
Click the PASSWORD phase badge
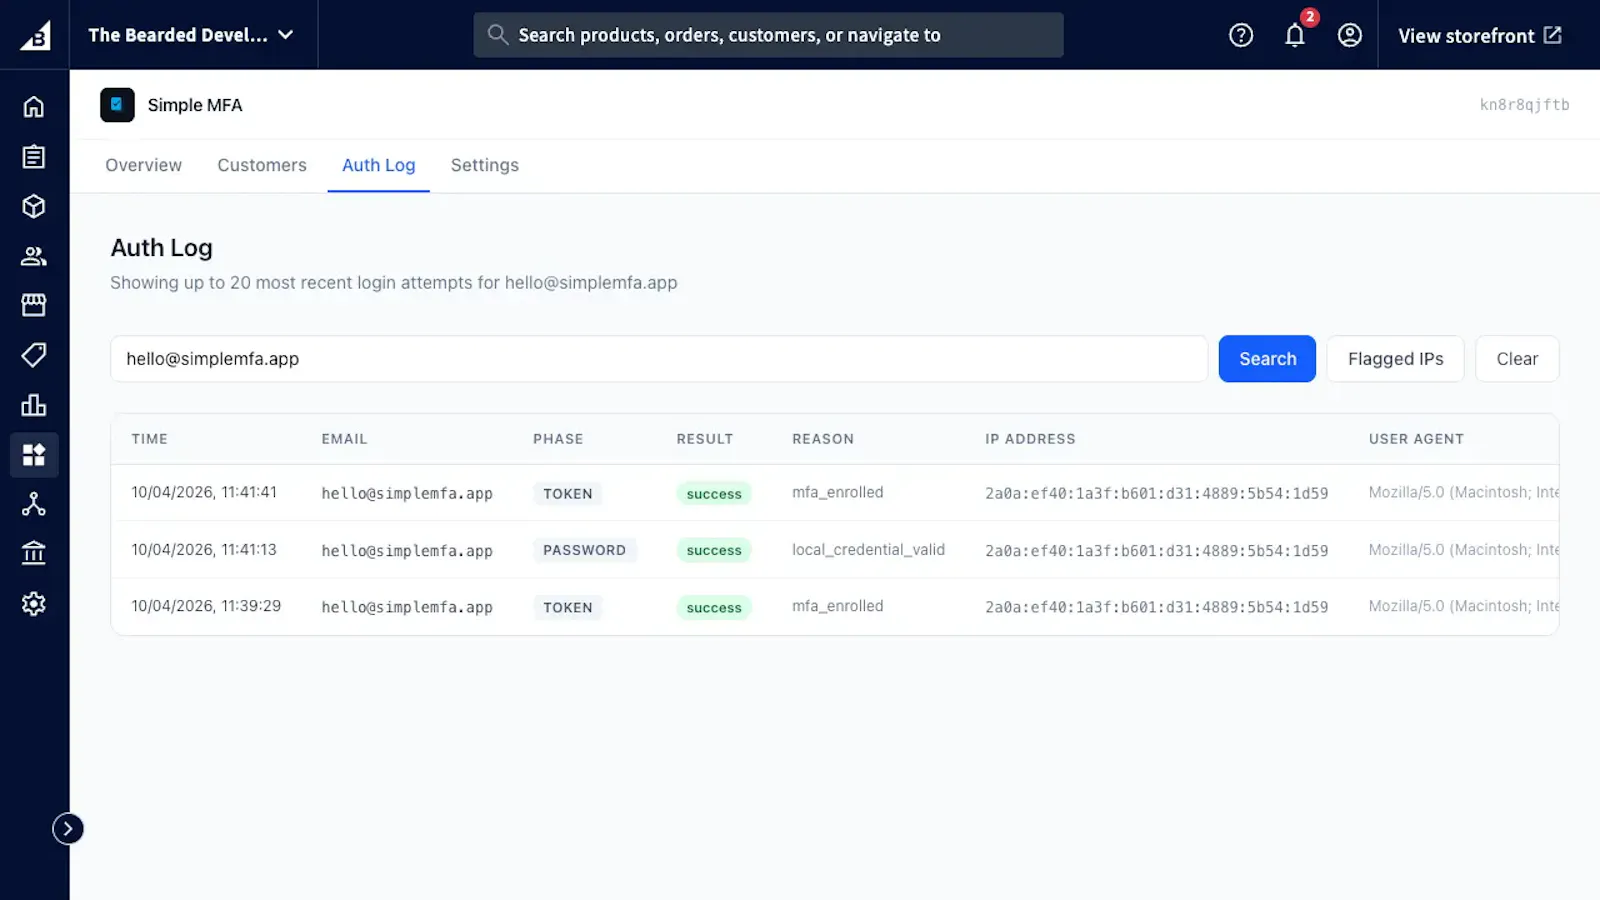click(x=584, y=550)
